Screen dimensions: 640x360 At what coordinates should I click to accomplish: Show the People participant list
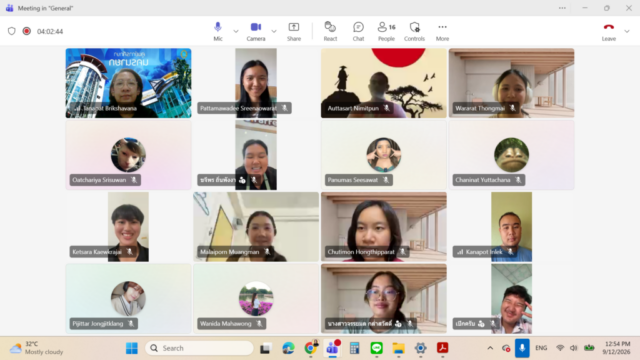[386, 31]
